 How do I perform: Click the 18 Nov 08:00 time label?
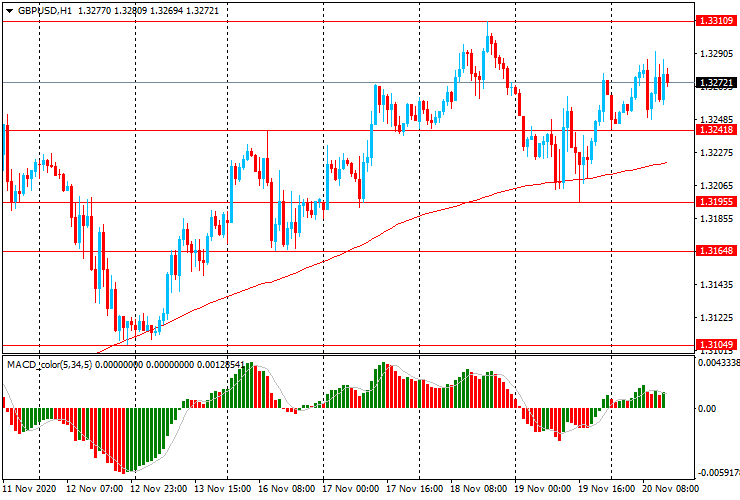[x=479, y=489]
